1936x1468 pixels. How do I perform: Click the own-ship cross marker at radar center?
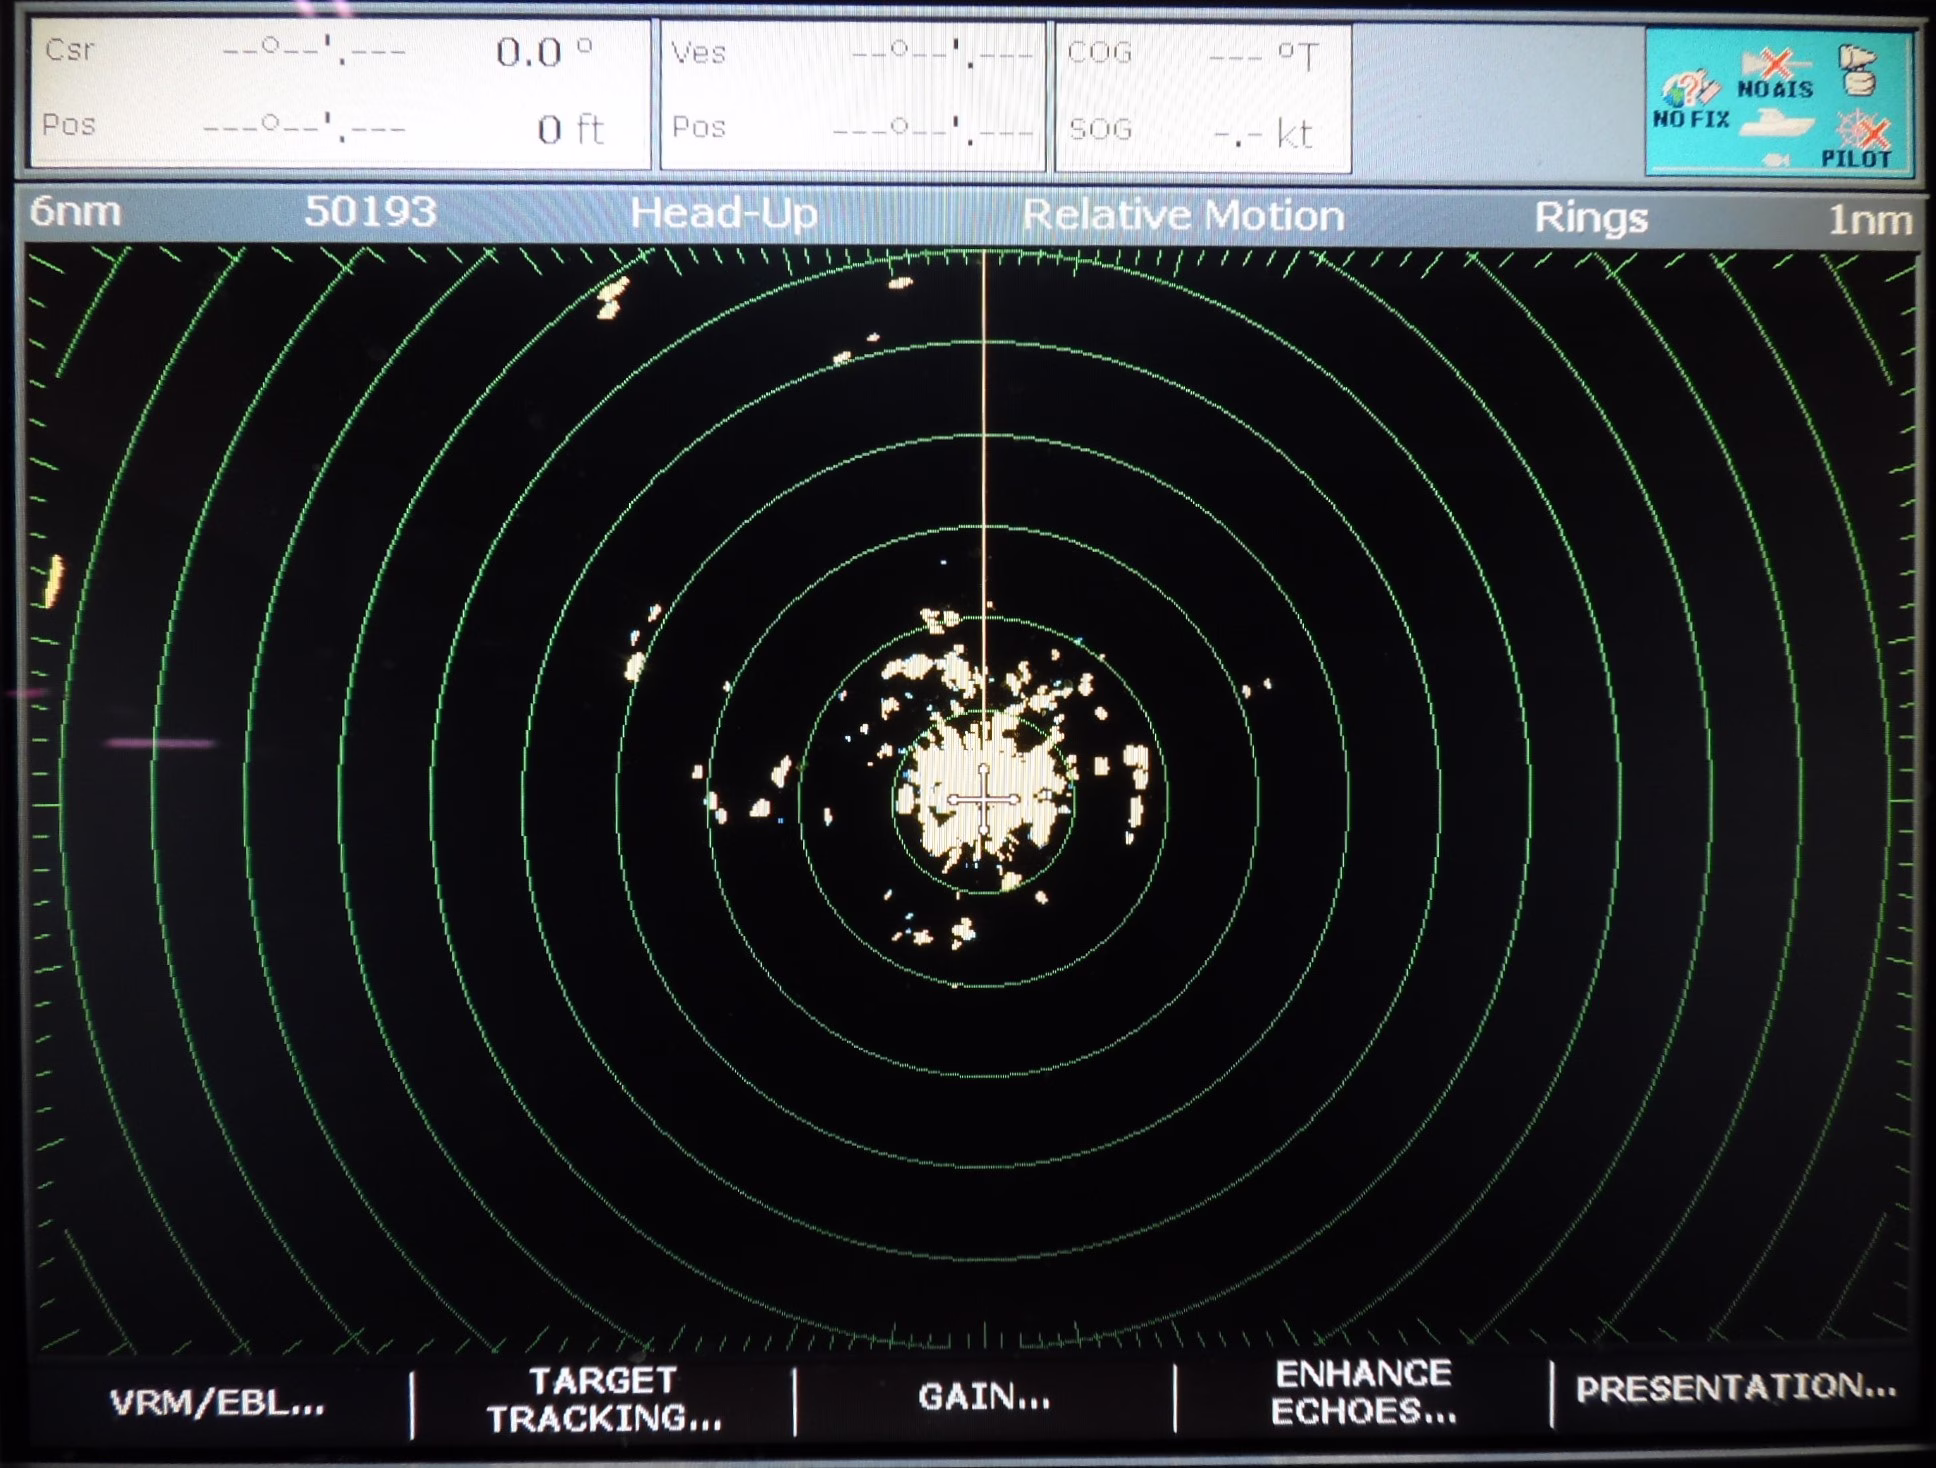tap(983, 799)
